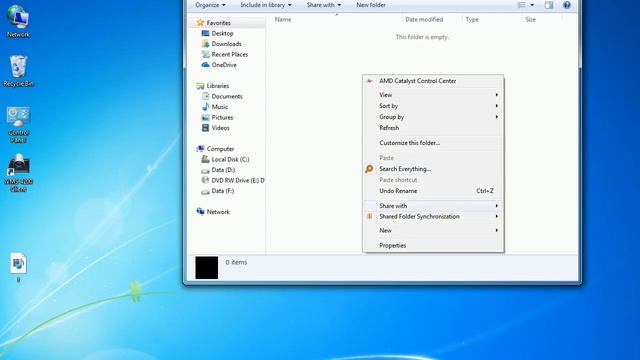The image size is (640, 360).
Task: Click the Computer icon in sidebar
Action: click(200, 149)
